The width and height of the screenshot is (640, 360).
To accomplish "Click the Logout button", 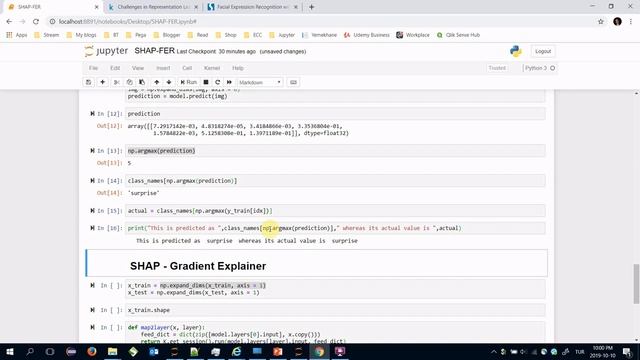I will tap(543, 51).
